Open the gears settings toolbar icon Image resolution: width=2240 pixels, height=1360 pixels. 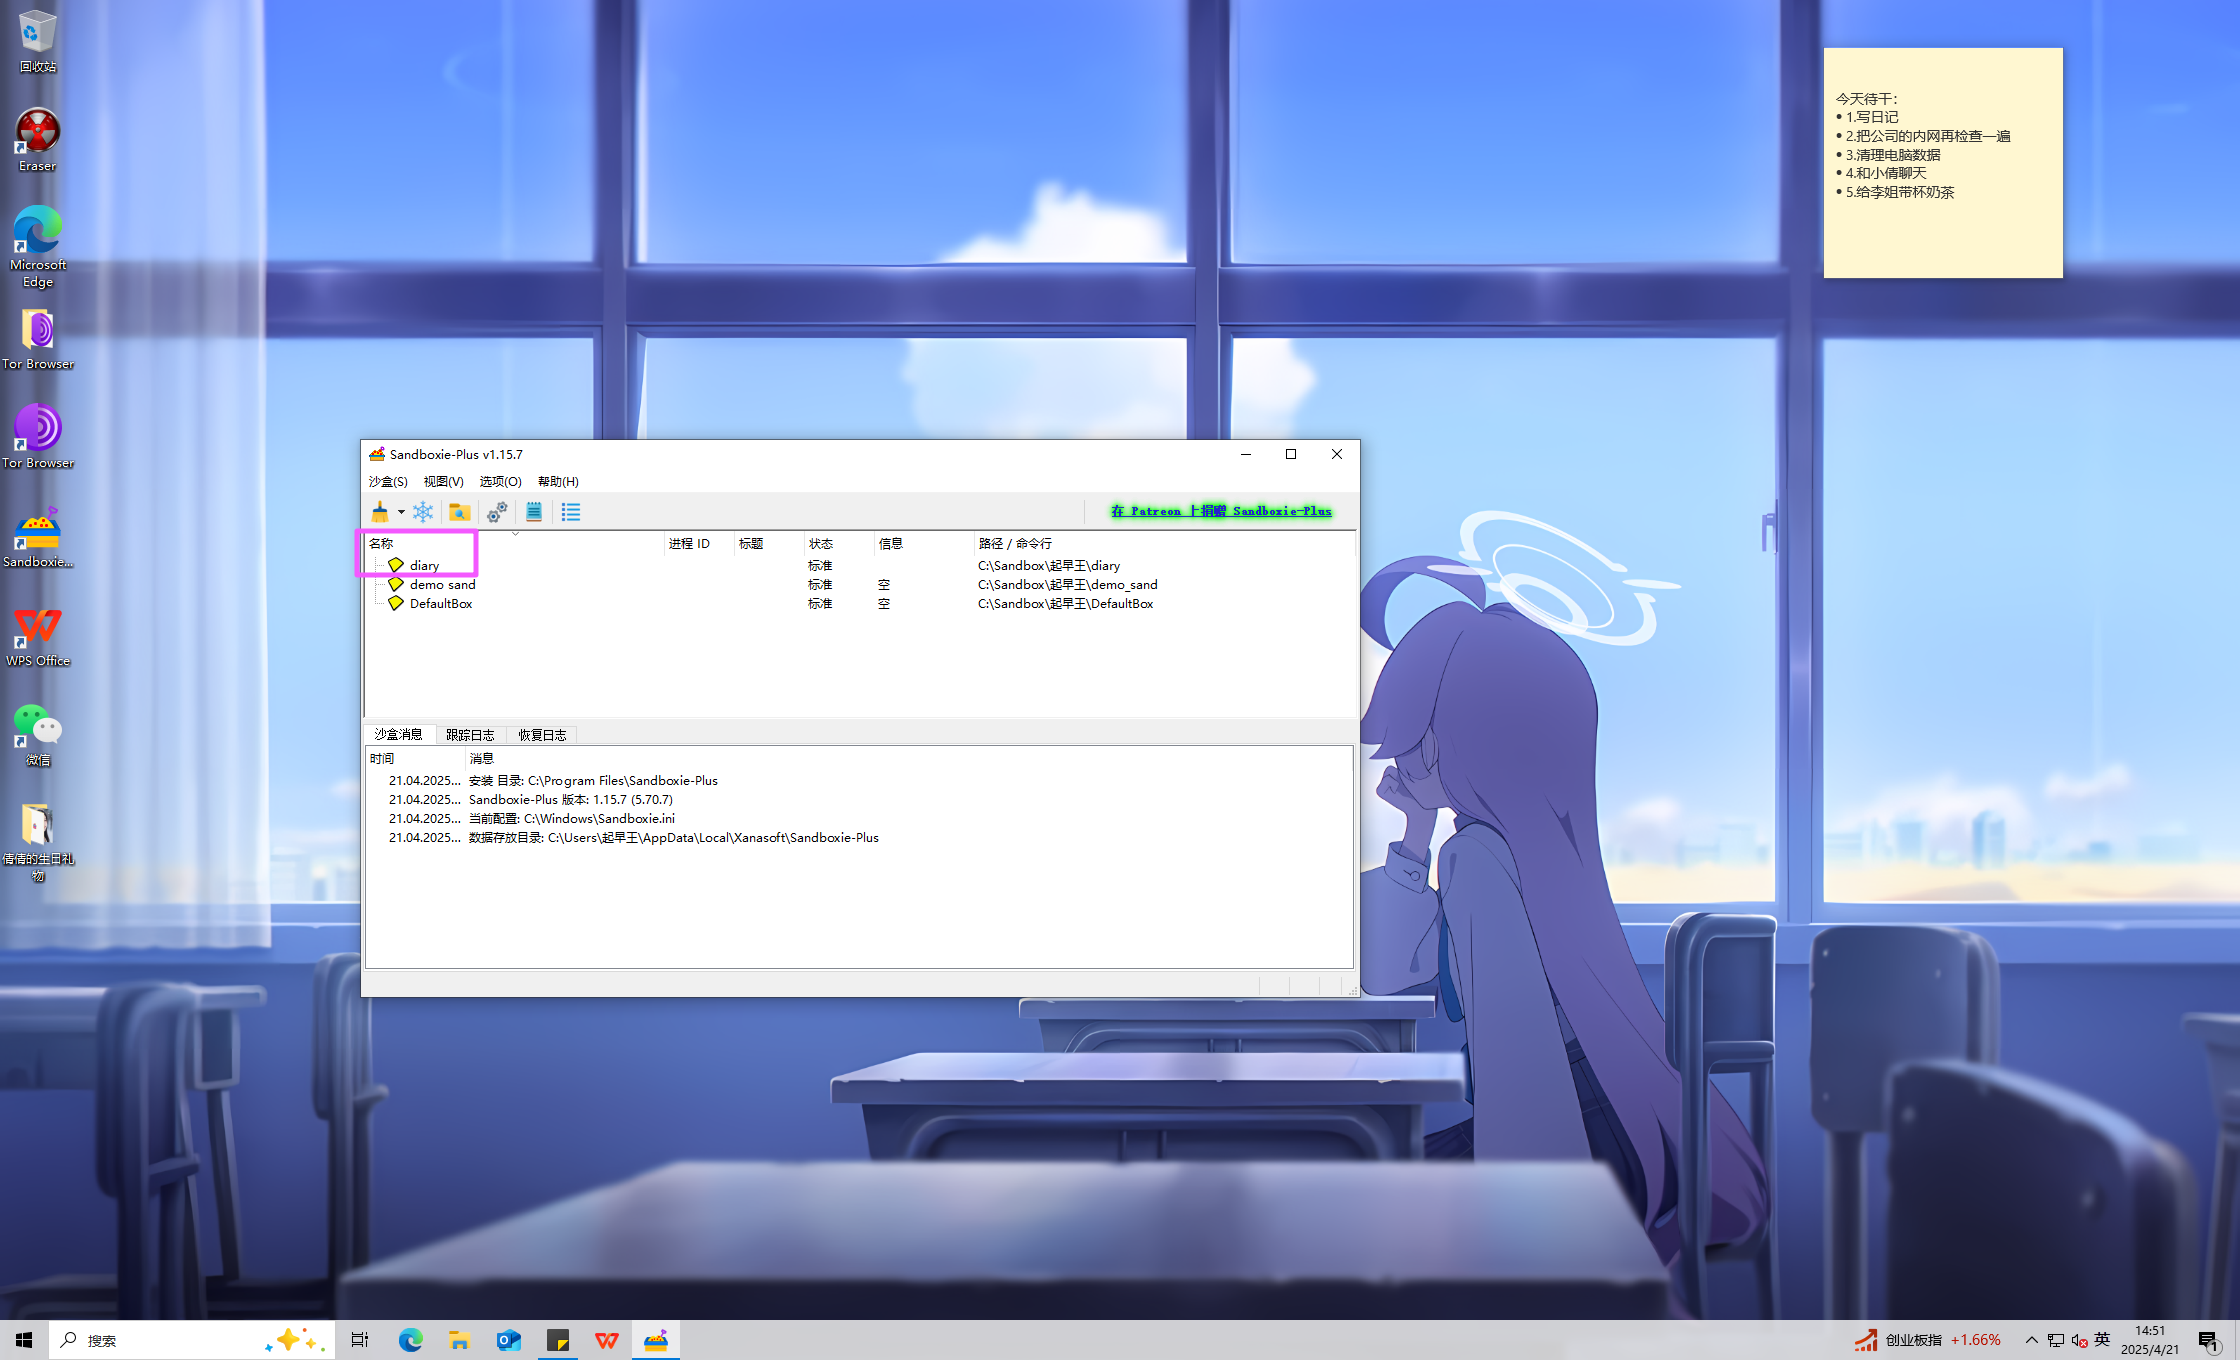[x=497, y=512]
